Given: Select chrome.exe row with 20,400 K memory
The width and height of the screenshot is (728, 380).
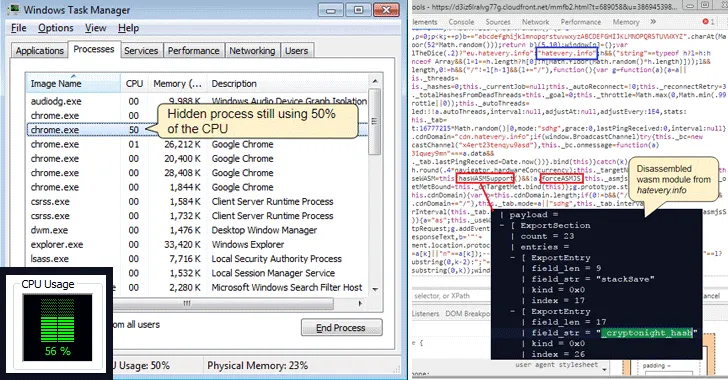Looking at the screenshot, I should (197, 159).
